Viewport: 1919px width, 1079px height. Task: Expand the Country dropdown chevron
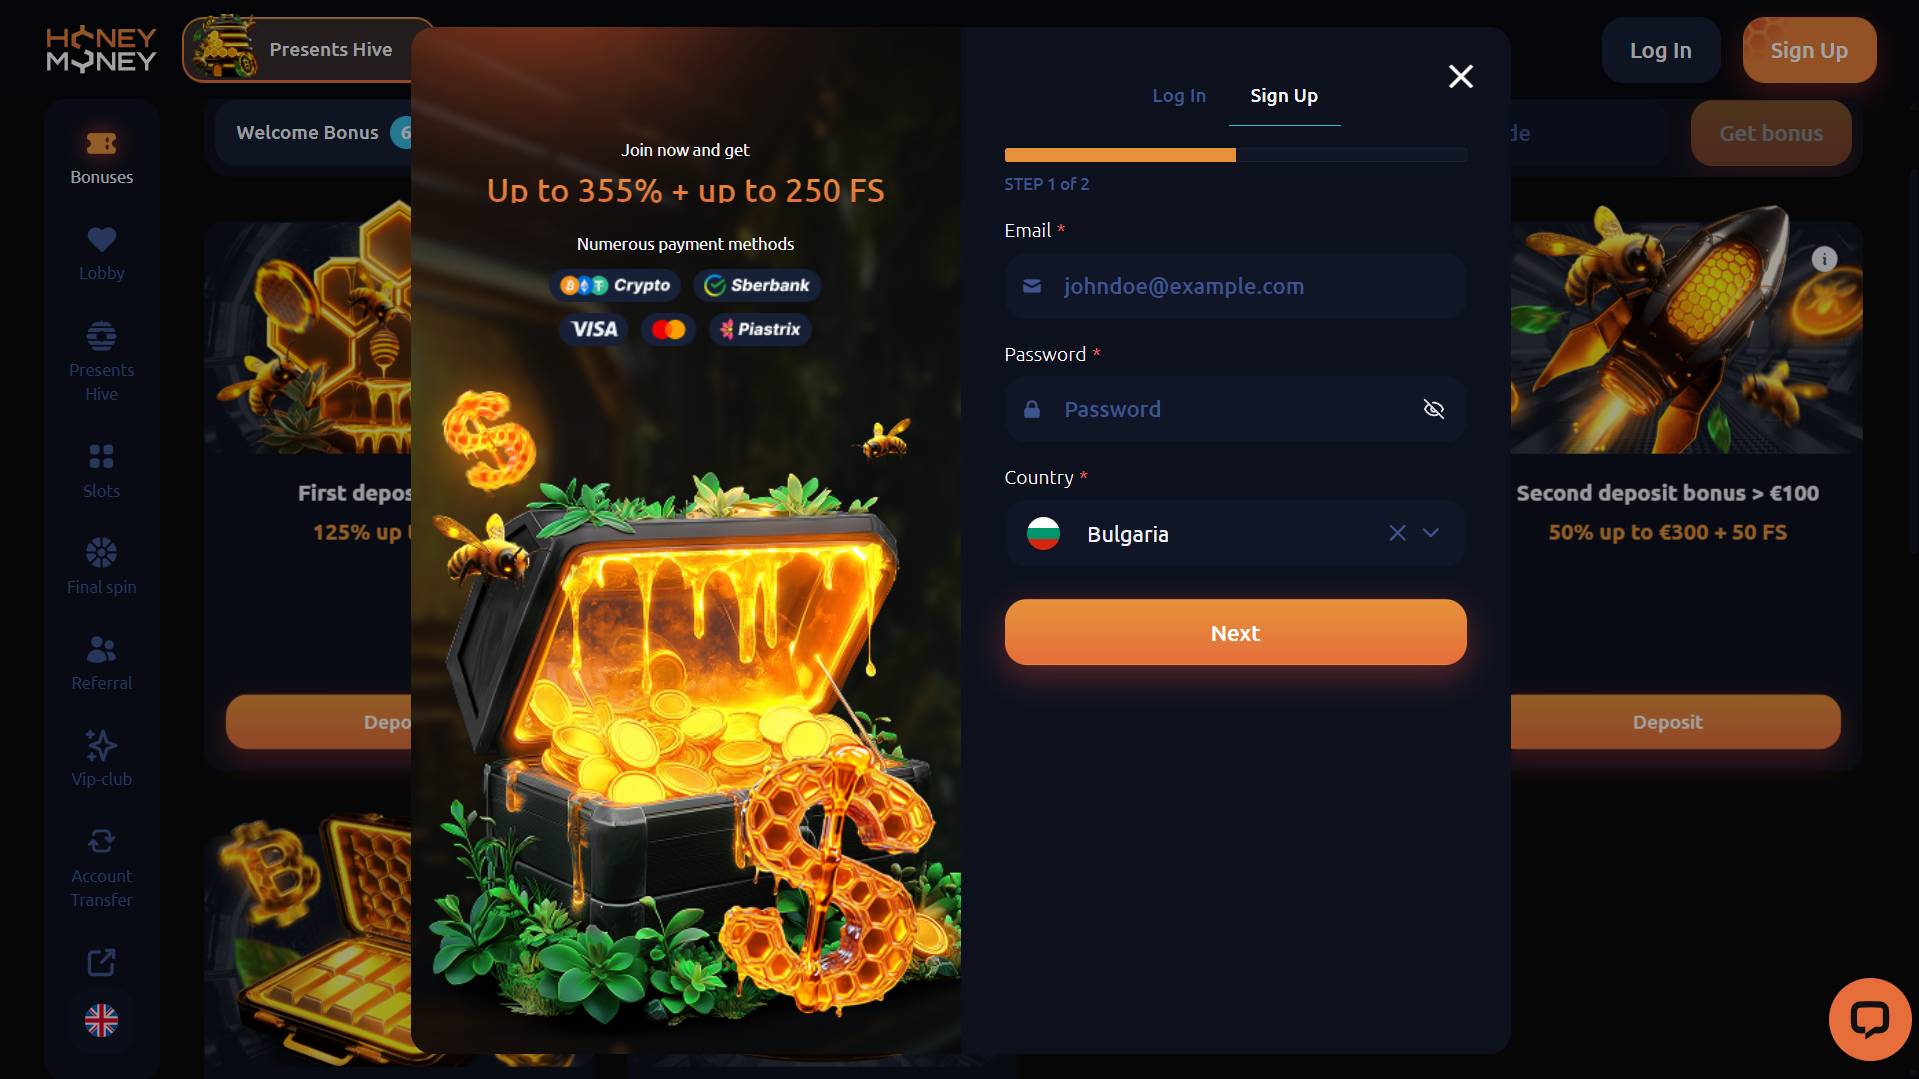1431,533
